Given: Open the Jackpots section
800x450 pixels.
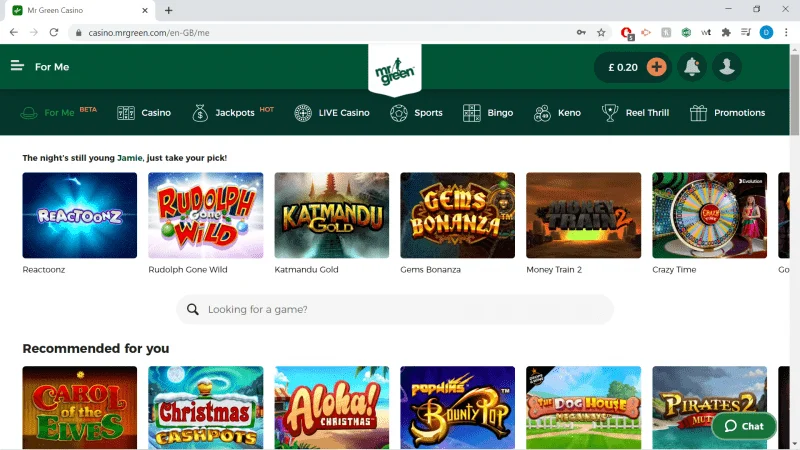Looking at the screenshot, I should (x=235, y=113).
